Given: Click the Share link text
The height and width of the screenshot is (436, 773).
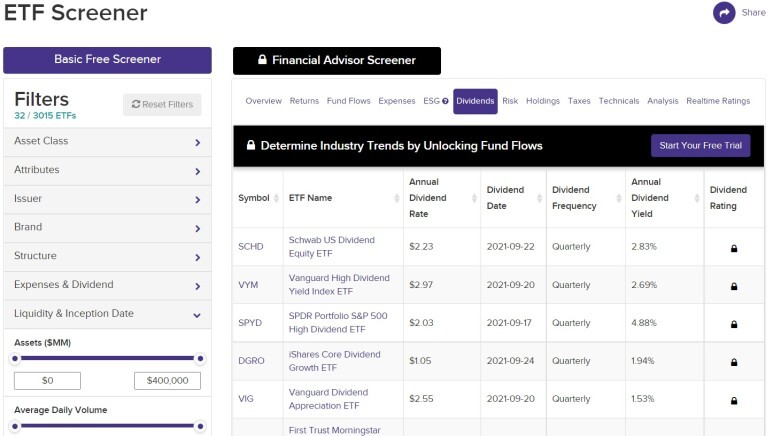Looking at the screenshot, I should 753,13.
